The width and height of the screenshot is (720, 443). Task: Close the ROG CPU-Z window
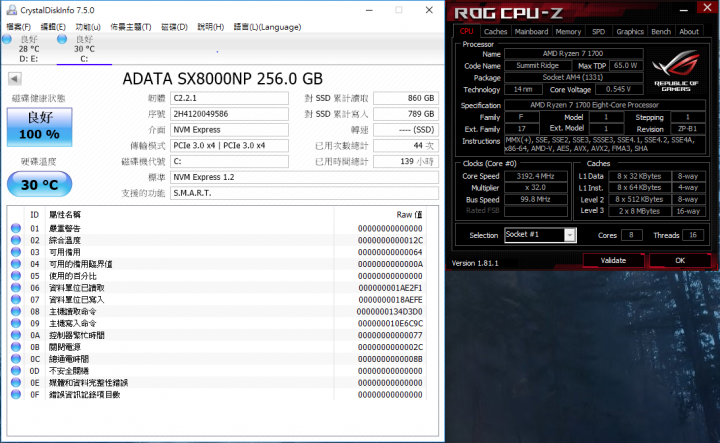click(707, 7)
